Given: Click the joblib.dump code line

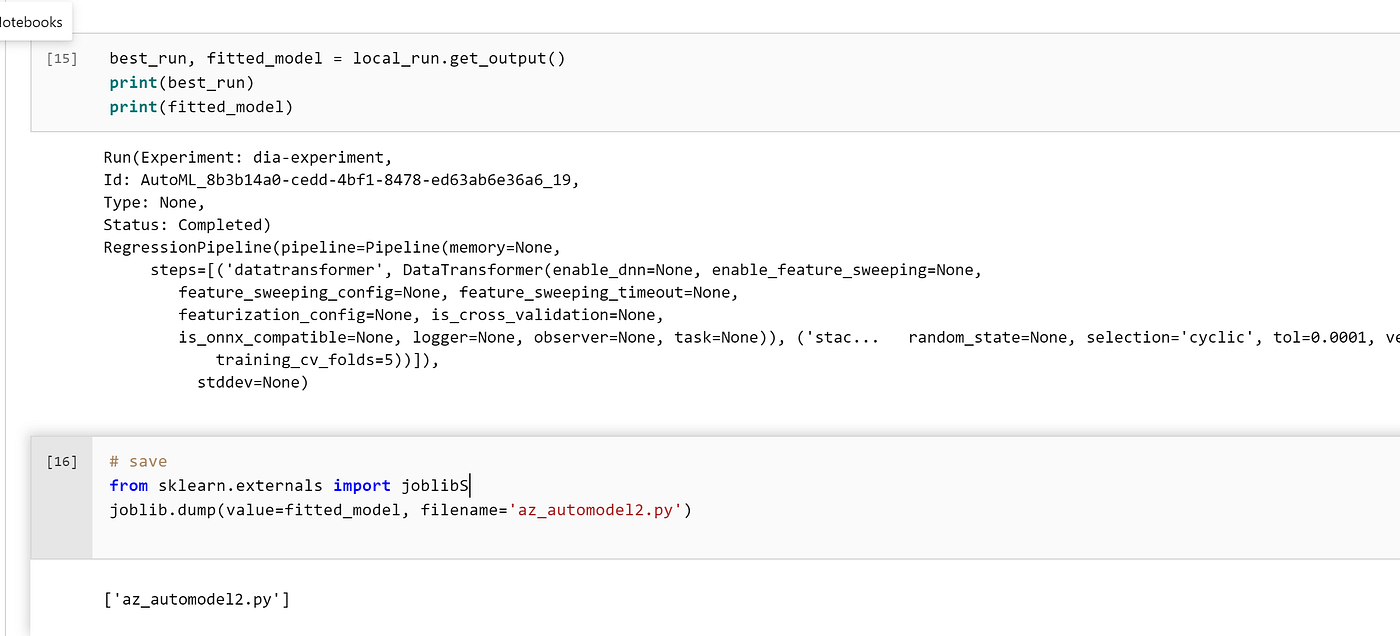Looking at the screenshot, I should click(x=300, y=509).
